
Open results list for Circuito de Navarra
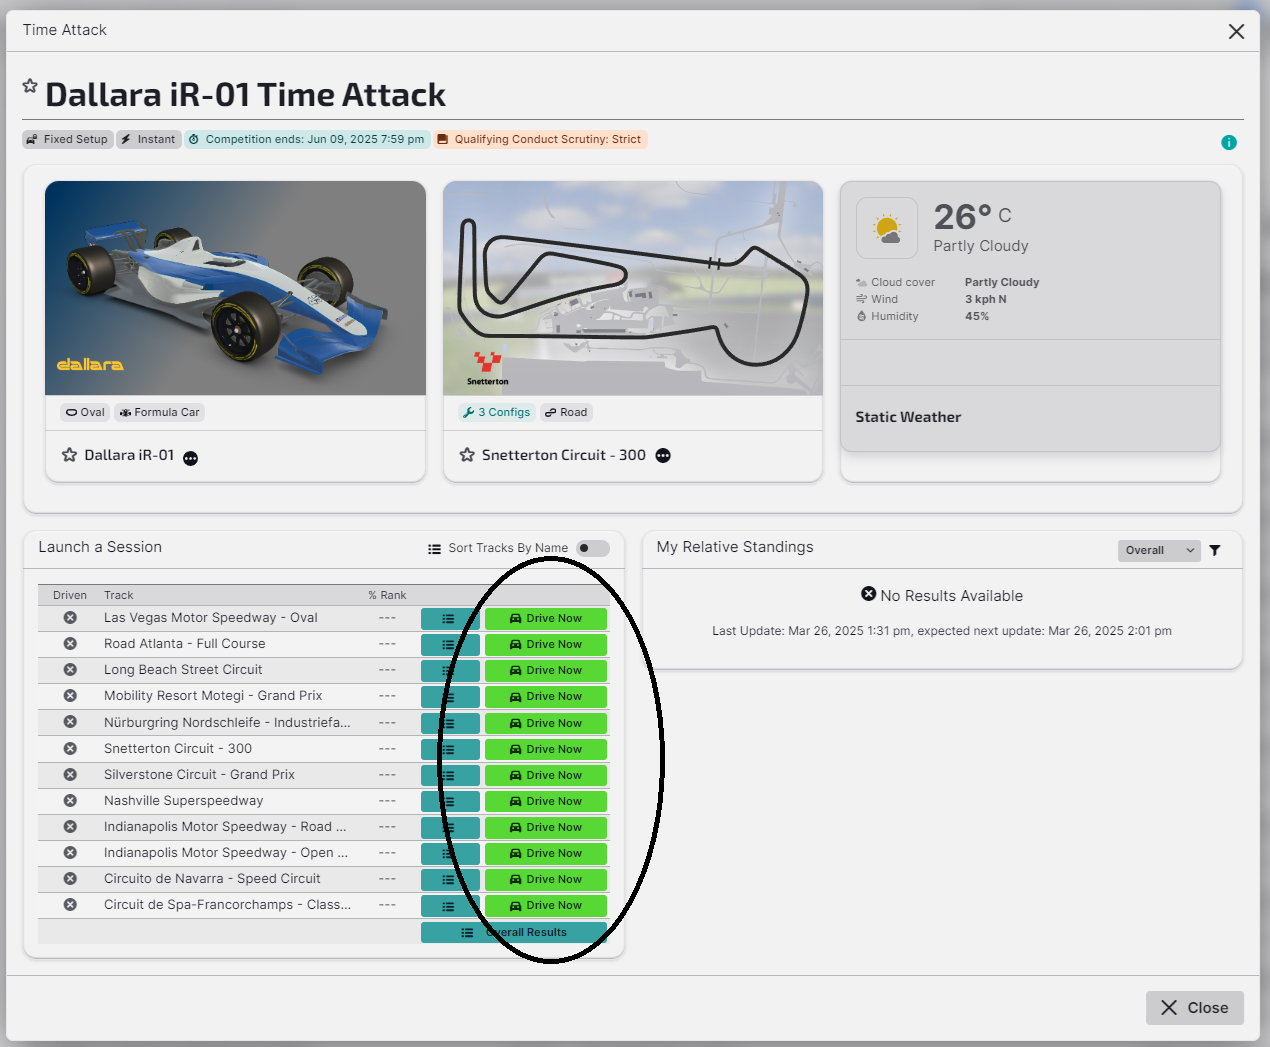(x=450, y=880)
